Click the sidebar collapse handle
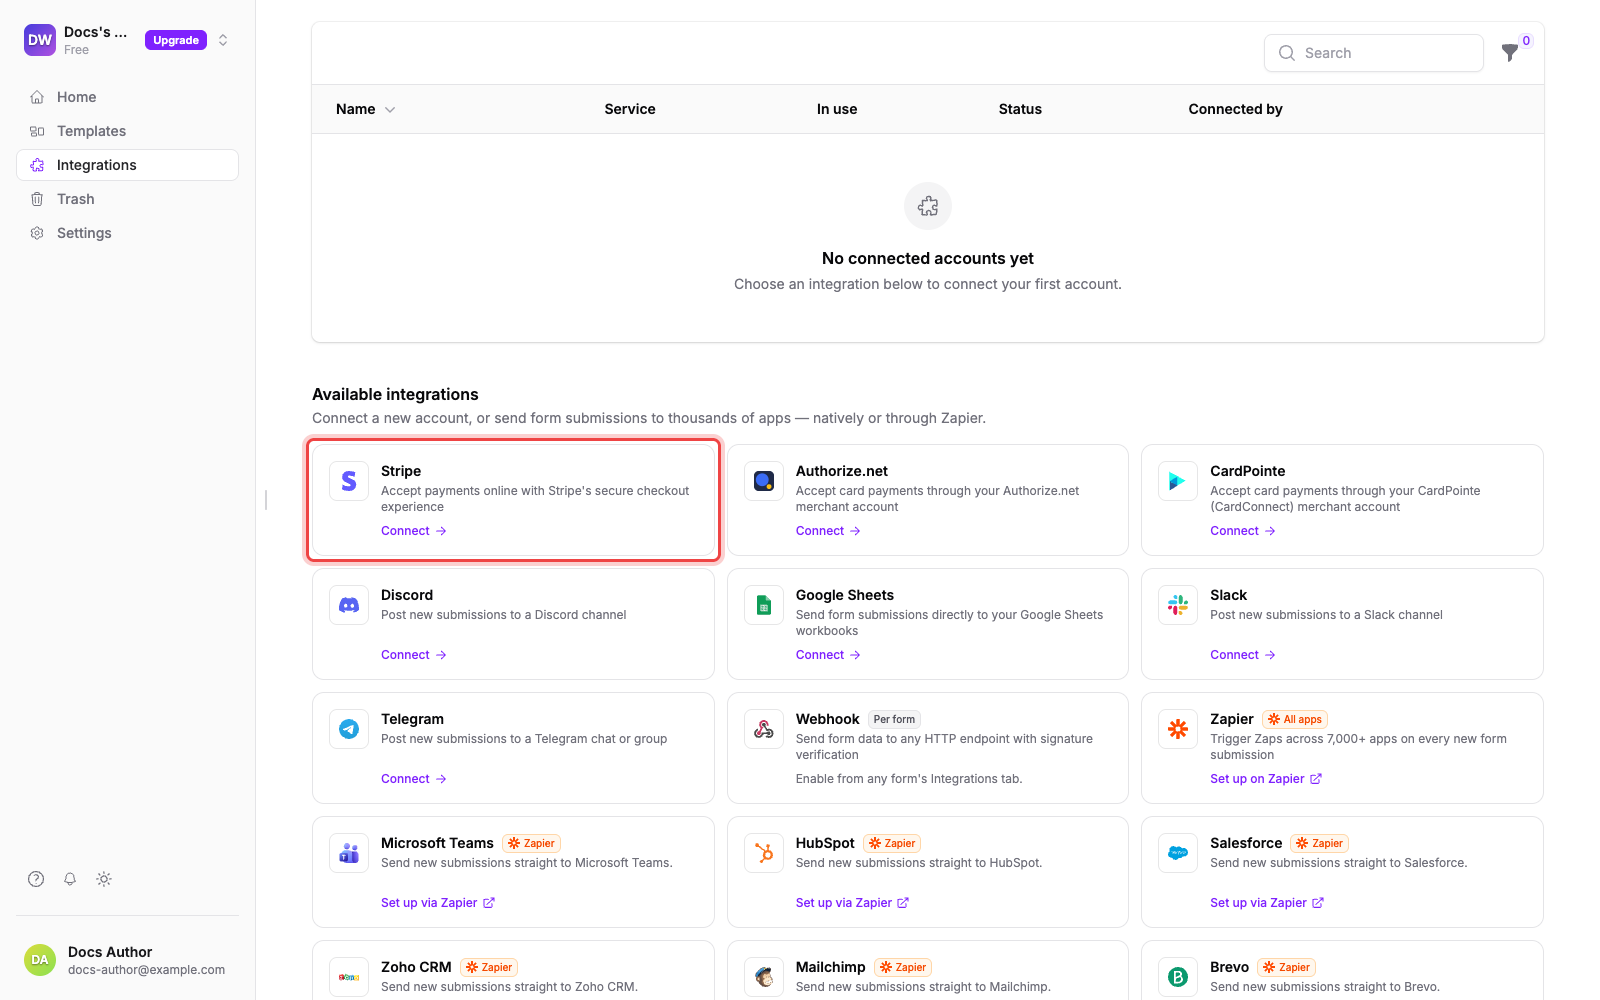Viewport: 1600px width, 1000px height. (266, 500)
